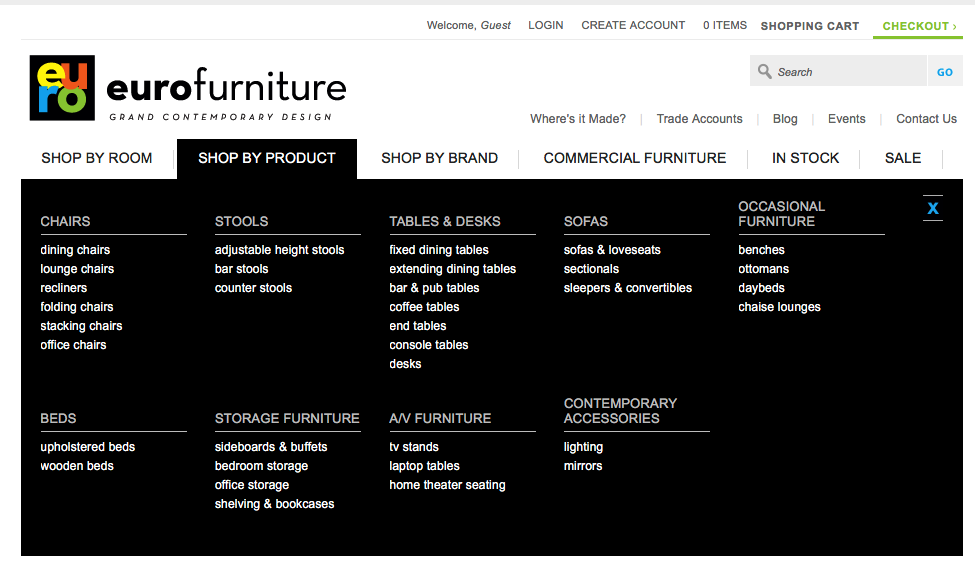Image resolution: width=975 pixels, height=566 pixels.
Task: Select coffee tables in Tables & Desks
Action: pos(424,307)
